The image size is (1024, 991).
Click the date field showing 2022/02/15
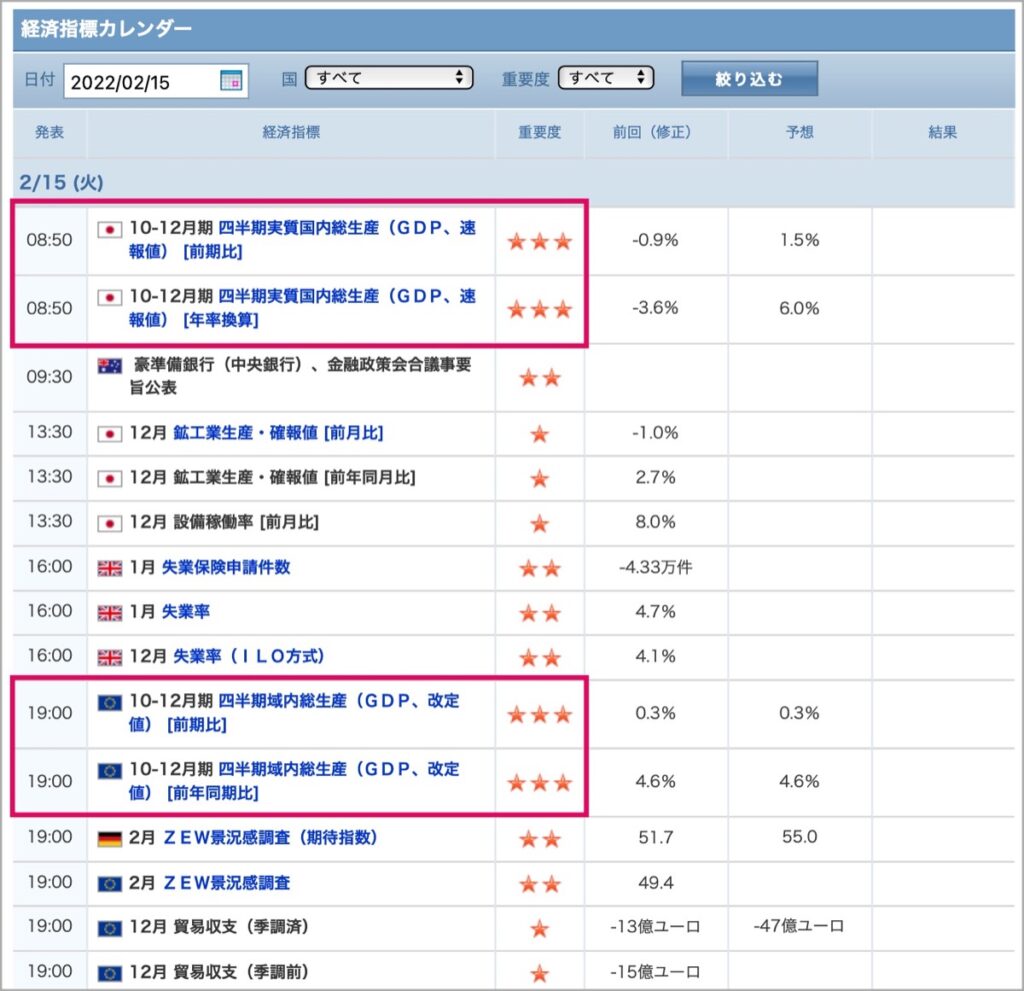[x=155, y=81]
